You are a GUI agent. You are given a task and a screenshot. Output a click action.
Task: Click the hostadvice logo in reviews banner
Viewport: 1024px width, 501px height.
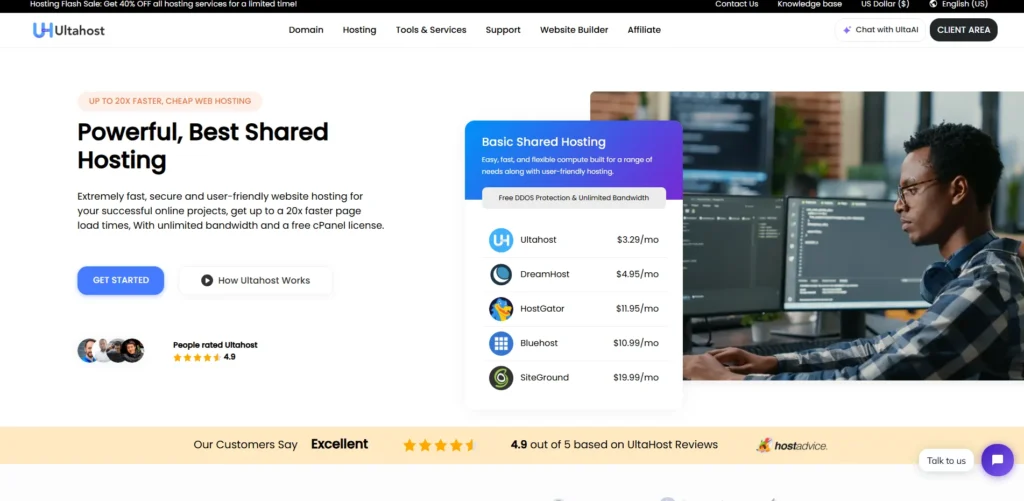click(792, 445)
